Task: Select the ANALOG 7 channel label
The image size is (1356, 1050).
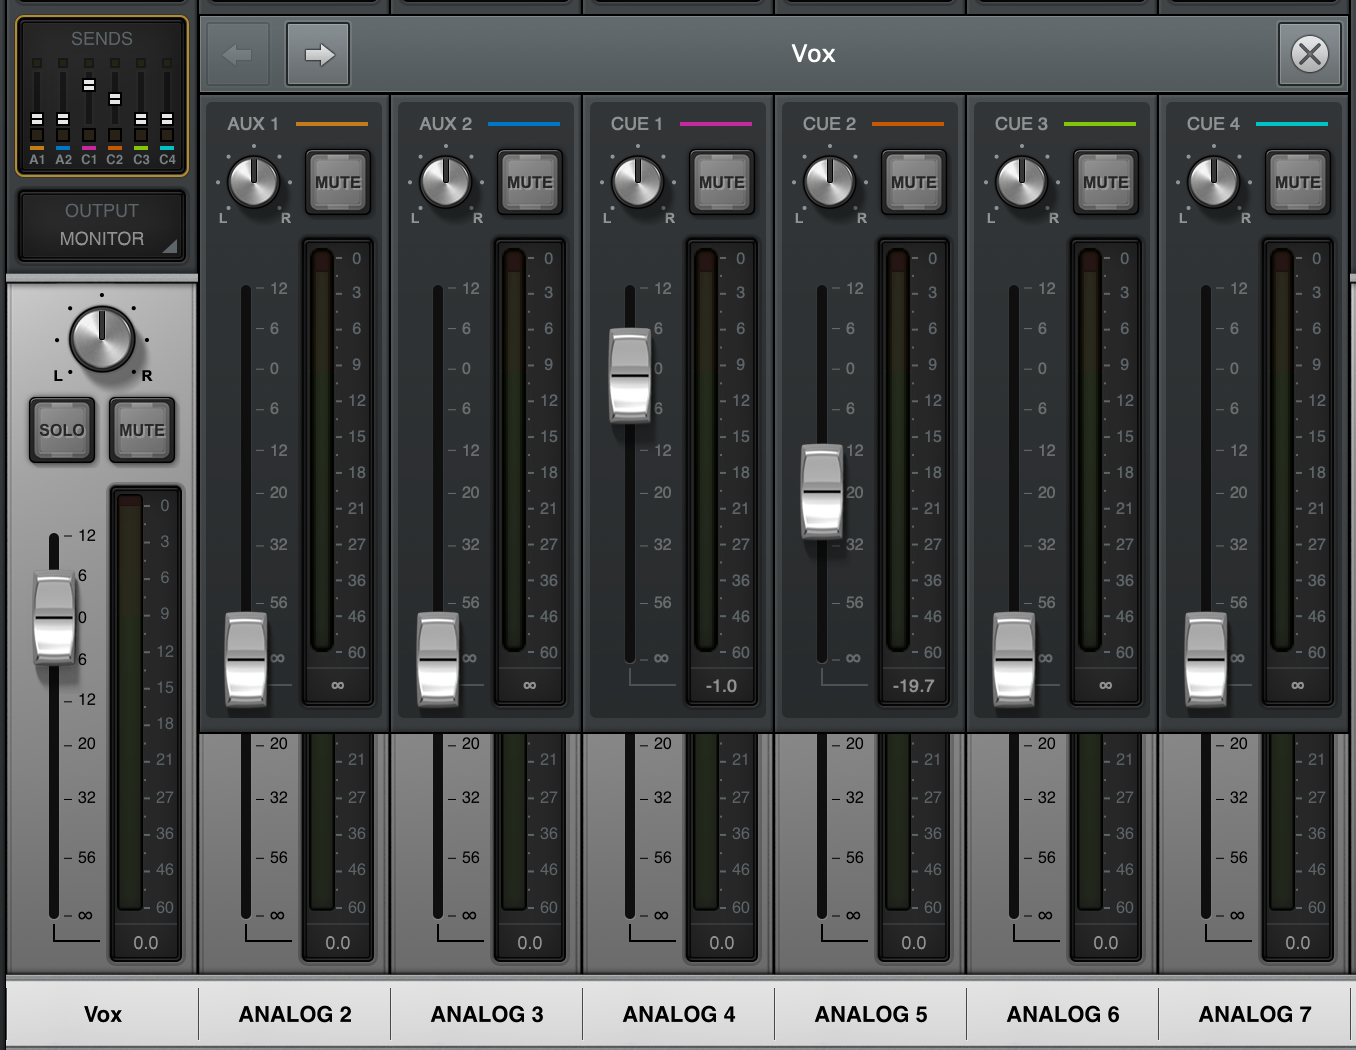Action: pyautogui.click(x=1255, y=1014)
